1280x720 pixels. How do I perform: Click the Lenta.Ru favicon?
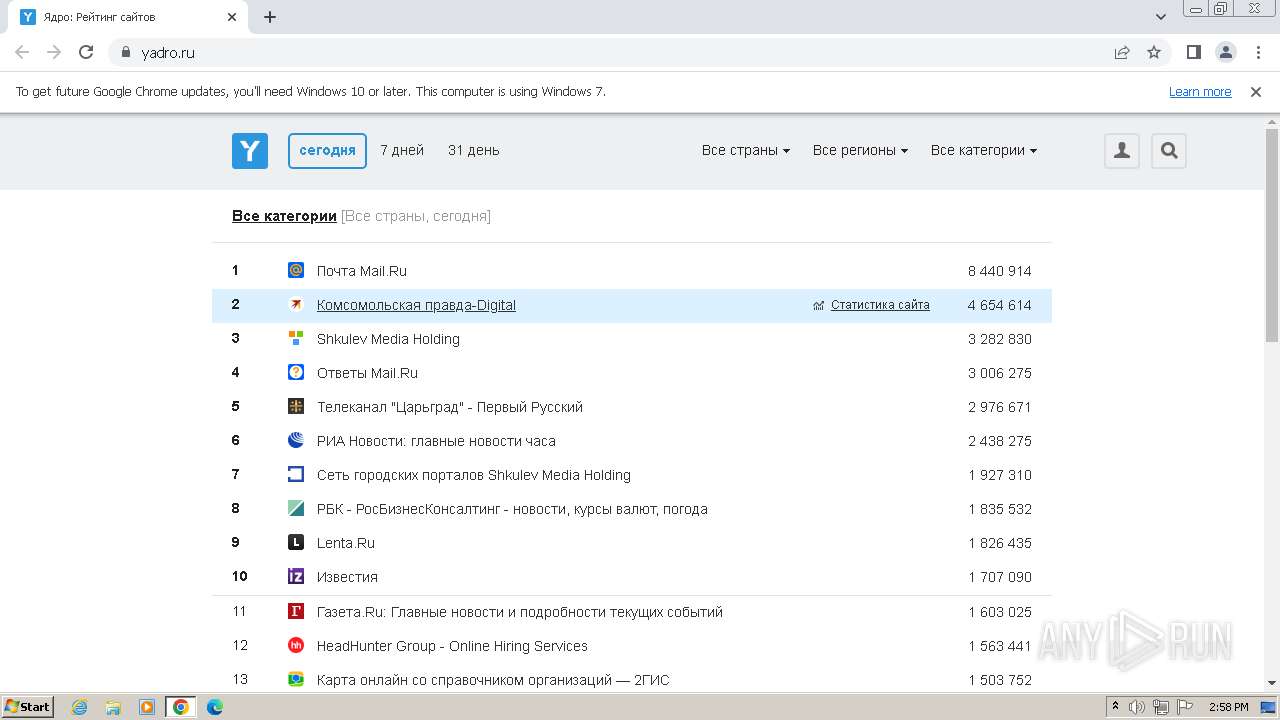point(296,542)
